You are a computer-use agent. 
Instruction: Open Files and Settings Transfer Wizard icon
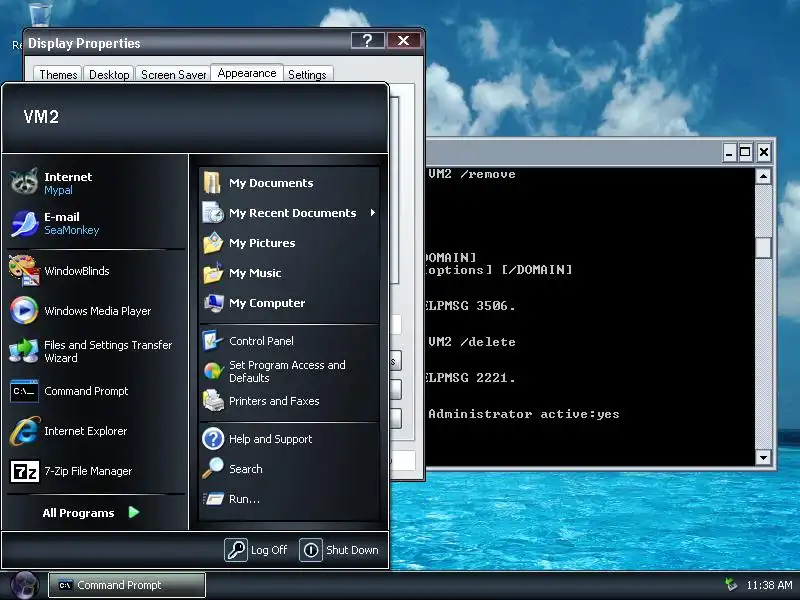coord(24,351)
